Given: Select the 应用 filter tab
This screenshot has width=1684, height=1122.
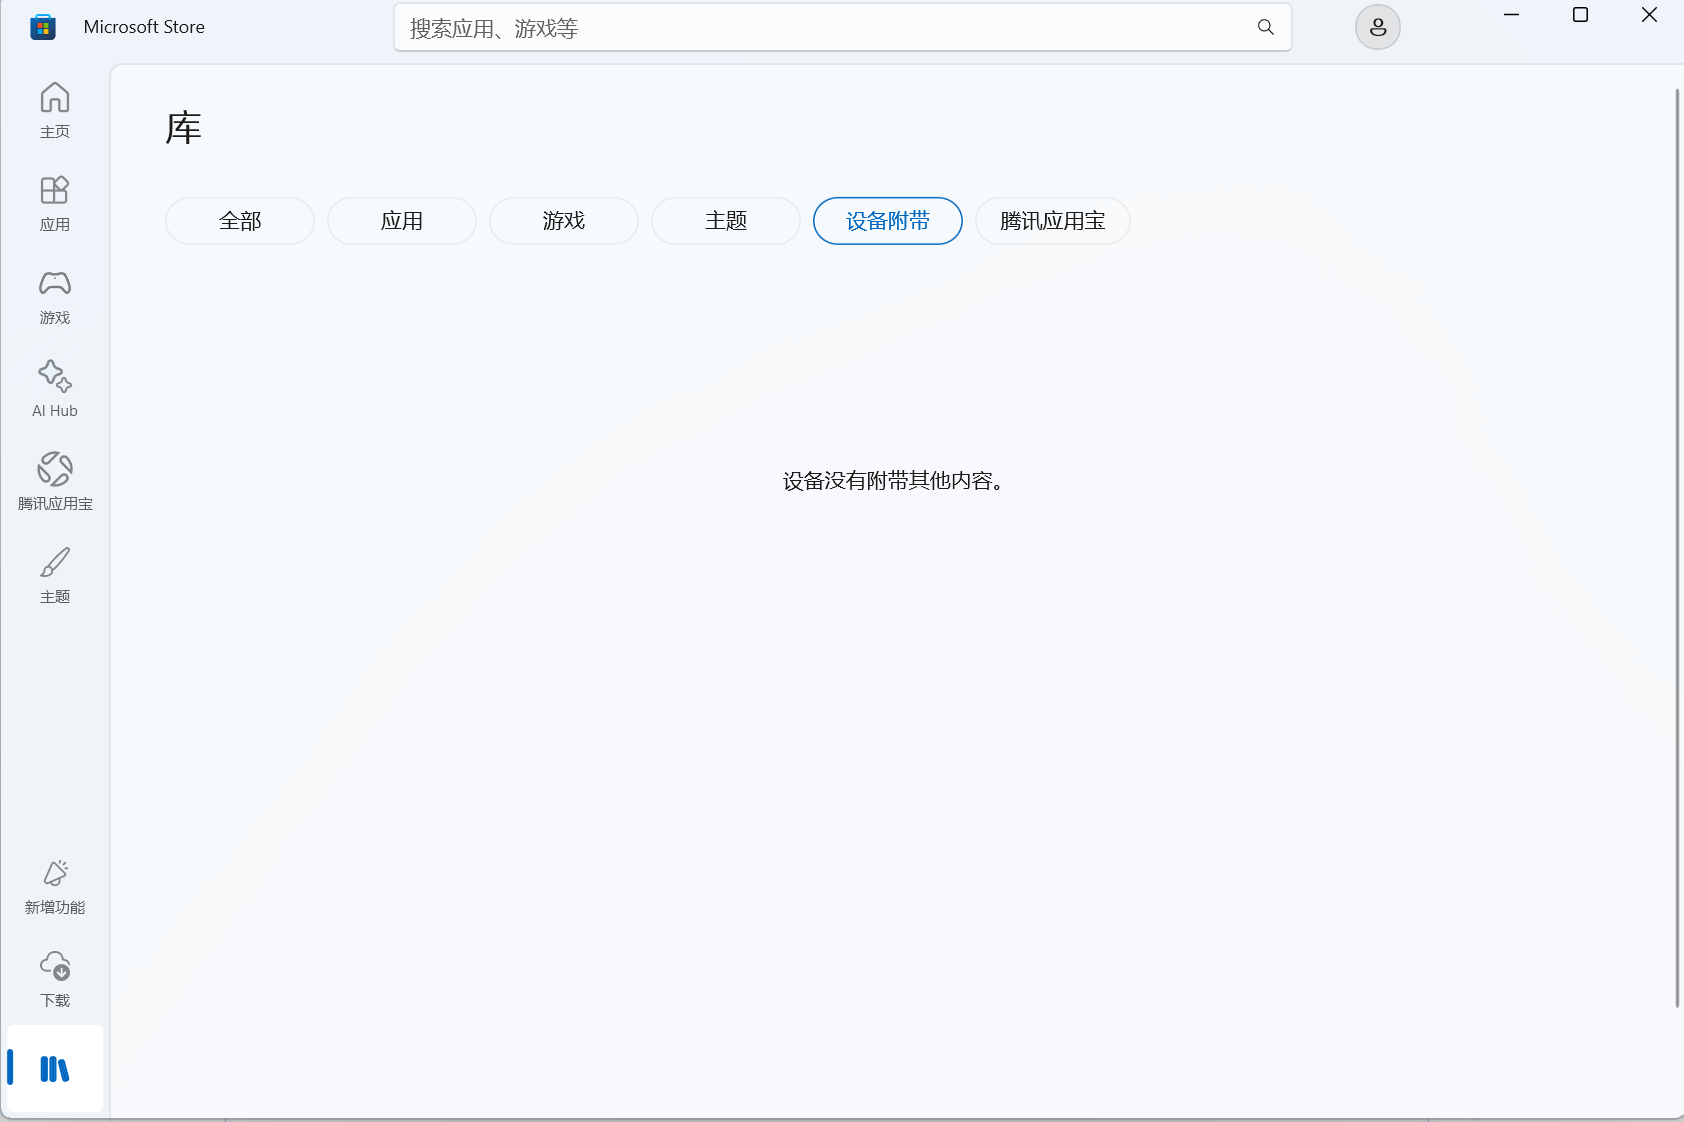Looking at the screenshot, I should (x=402, y=221).
